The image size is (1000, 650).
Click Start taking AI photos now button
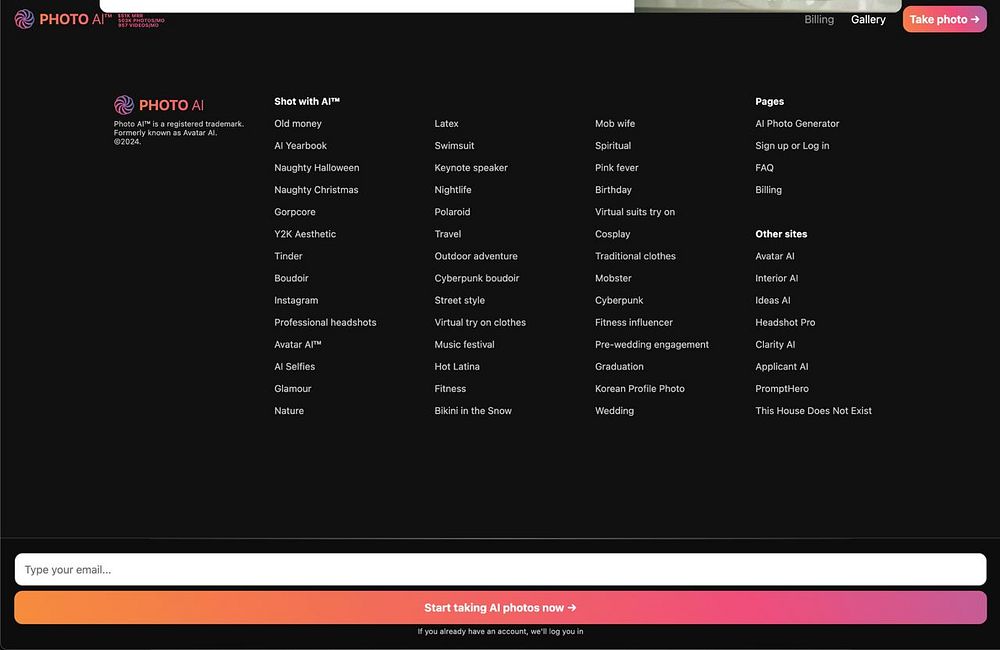500,607
